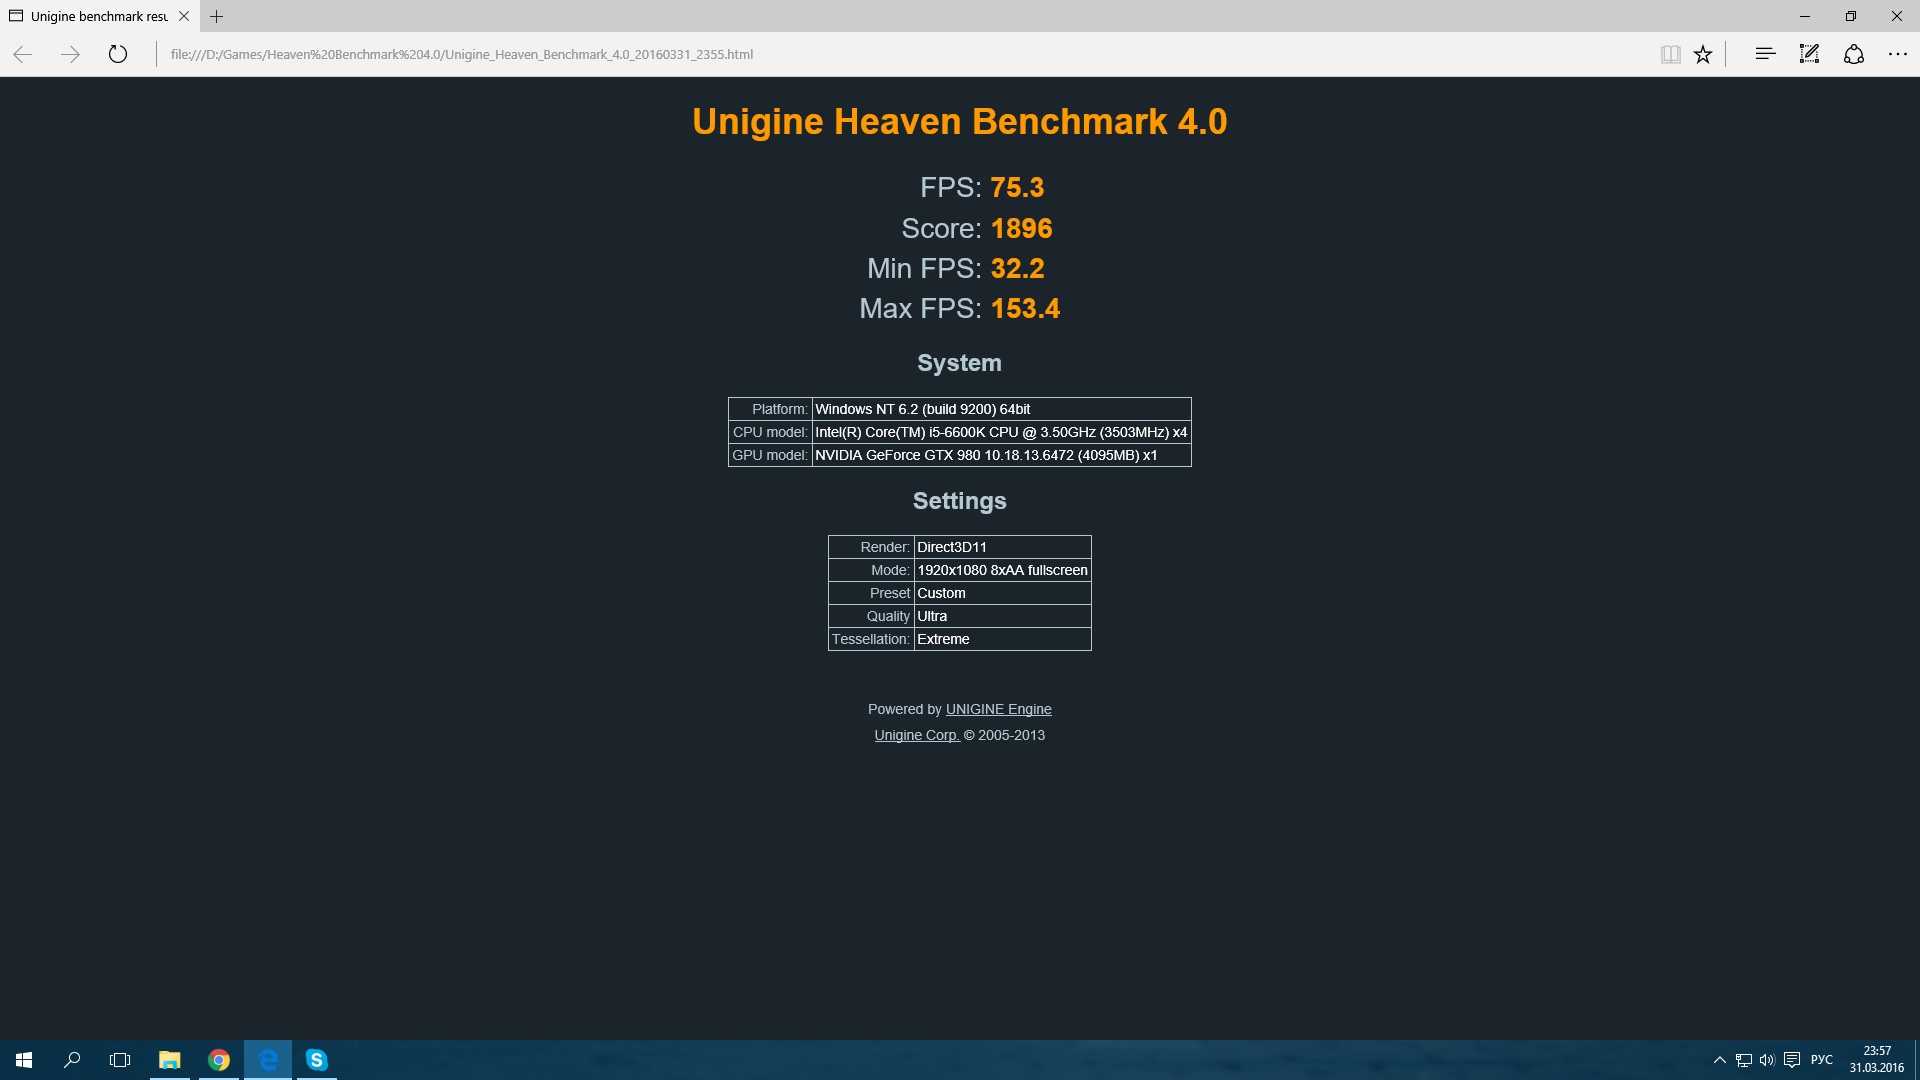Click the back navigation arrow
1920x1080 pixels.
[x=23, y=54]
